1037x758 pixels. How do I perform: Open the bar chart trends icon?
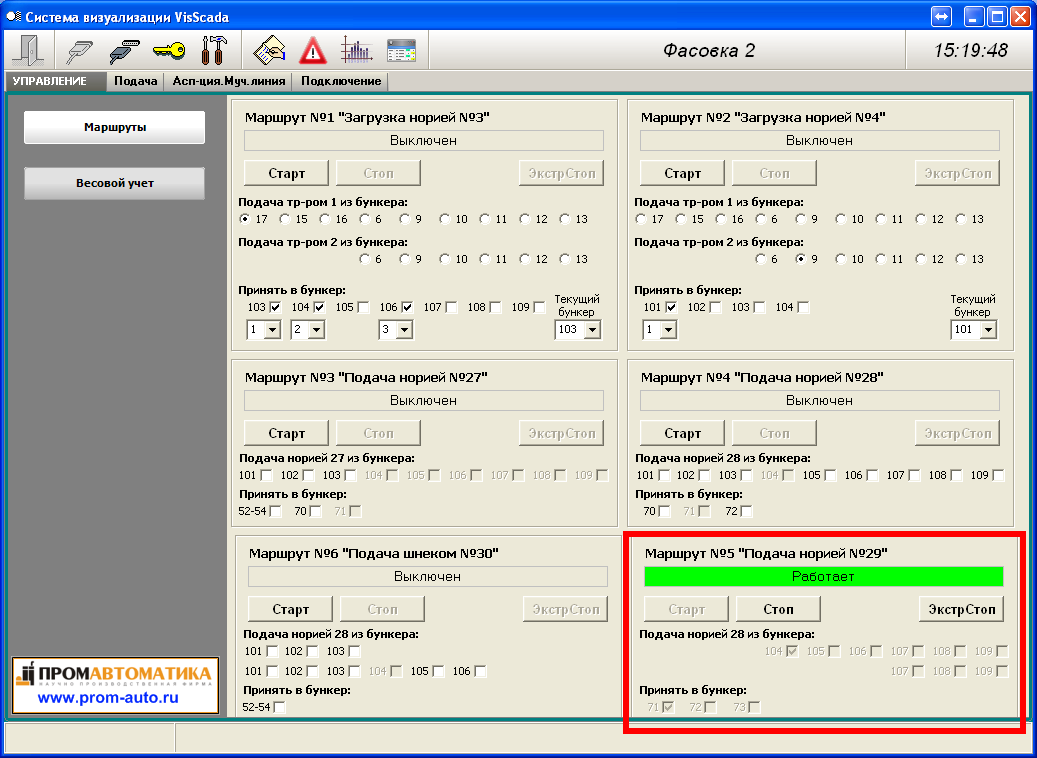point(356,50)
